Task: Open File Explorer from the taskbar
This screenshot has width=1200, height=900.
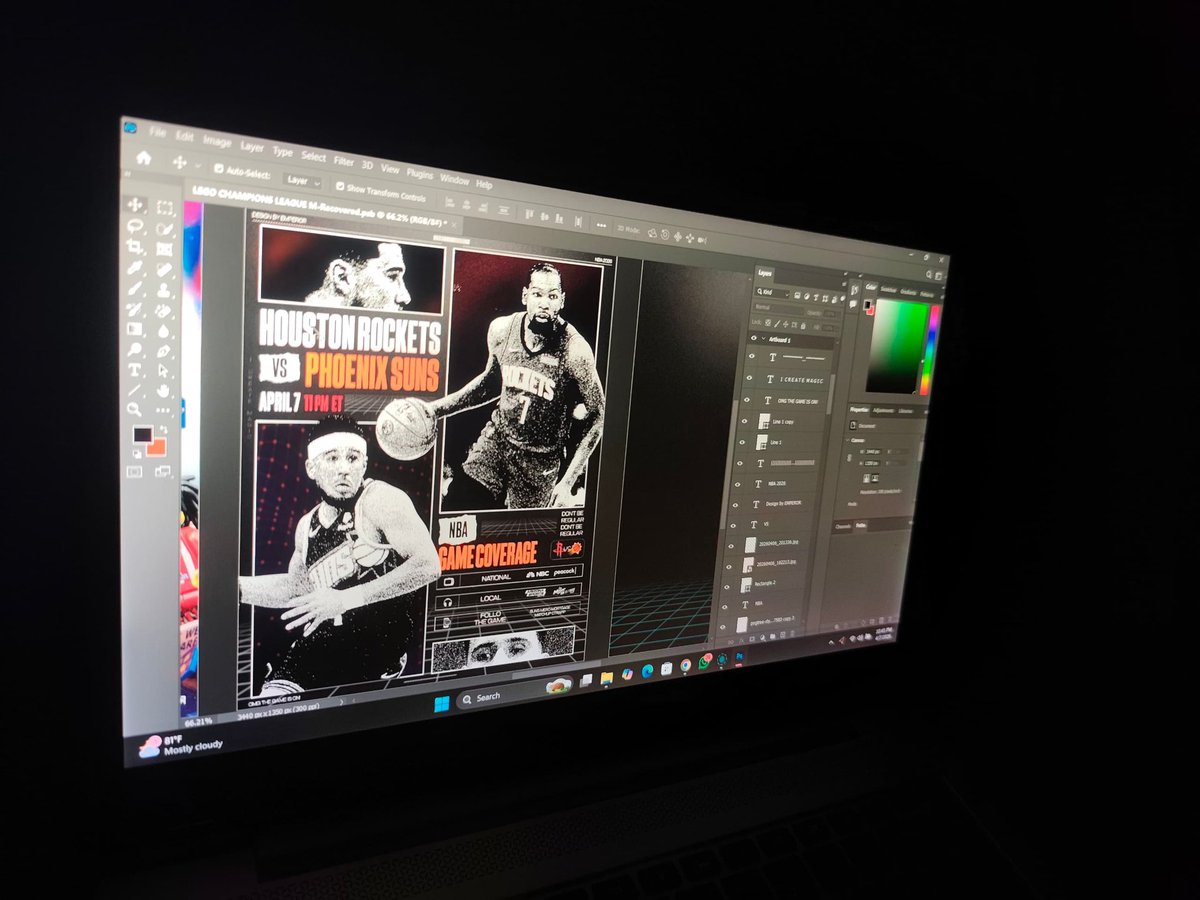Action: click(606, 680)
